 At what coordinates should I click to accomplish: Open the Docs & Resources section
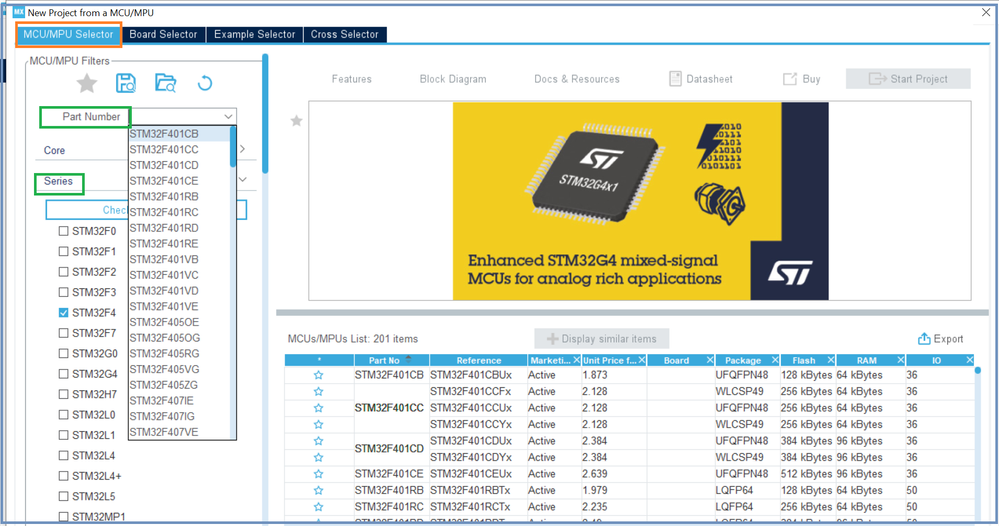[577, 79]
